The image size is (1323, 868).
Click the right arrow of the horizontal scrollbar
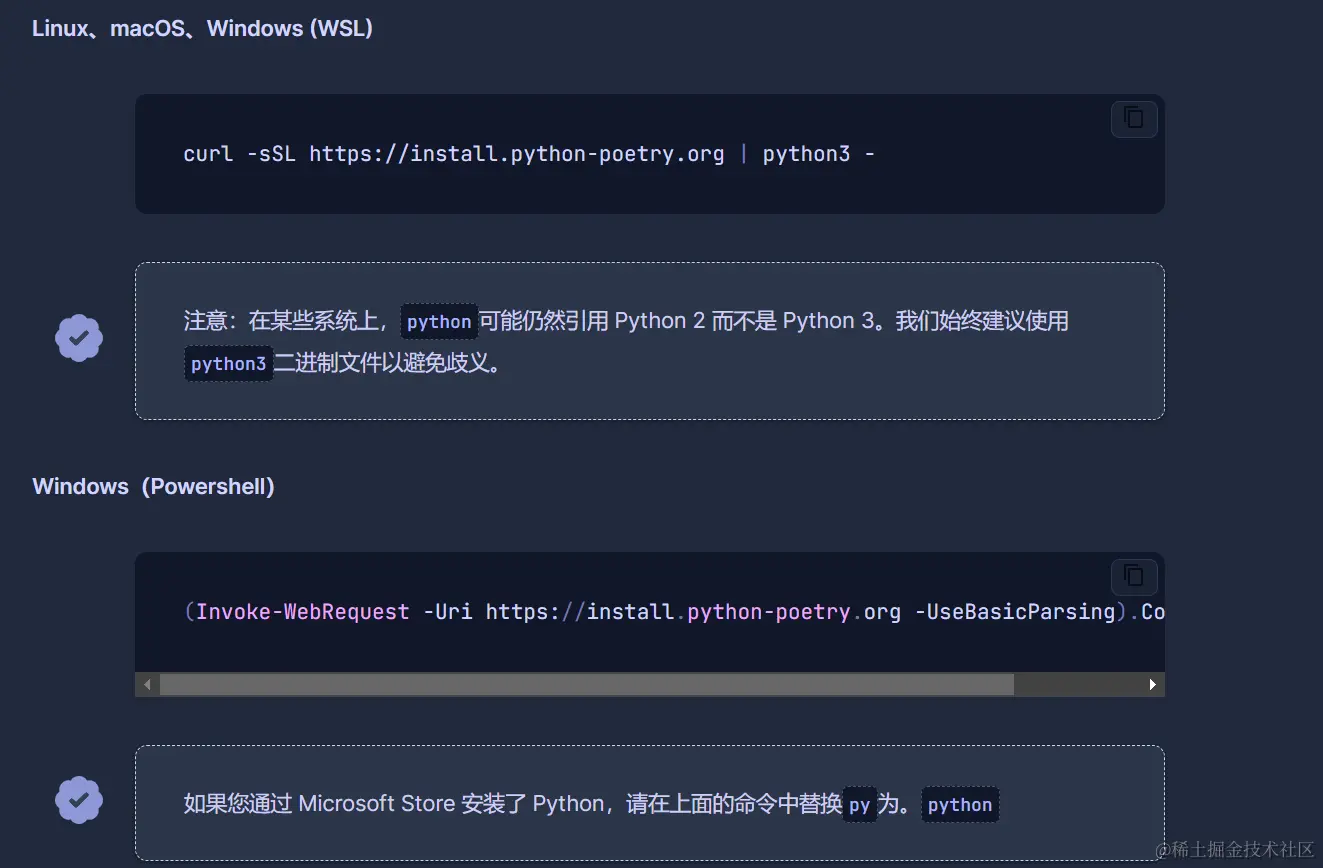click(x=1152, y=684)
